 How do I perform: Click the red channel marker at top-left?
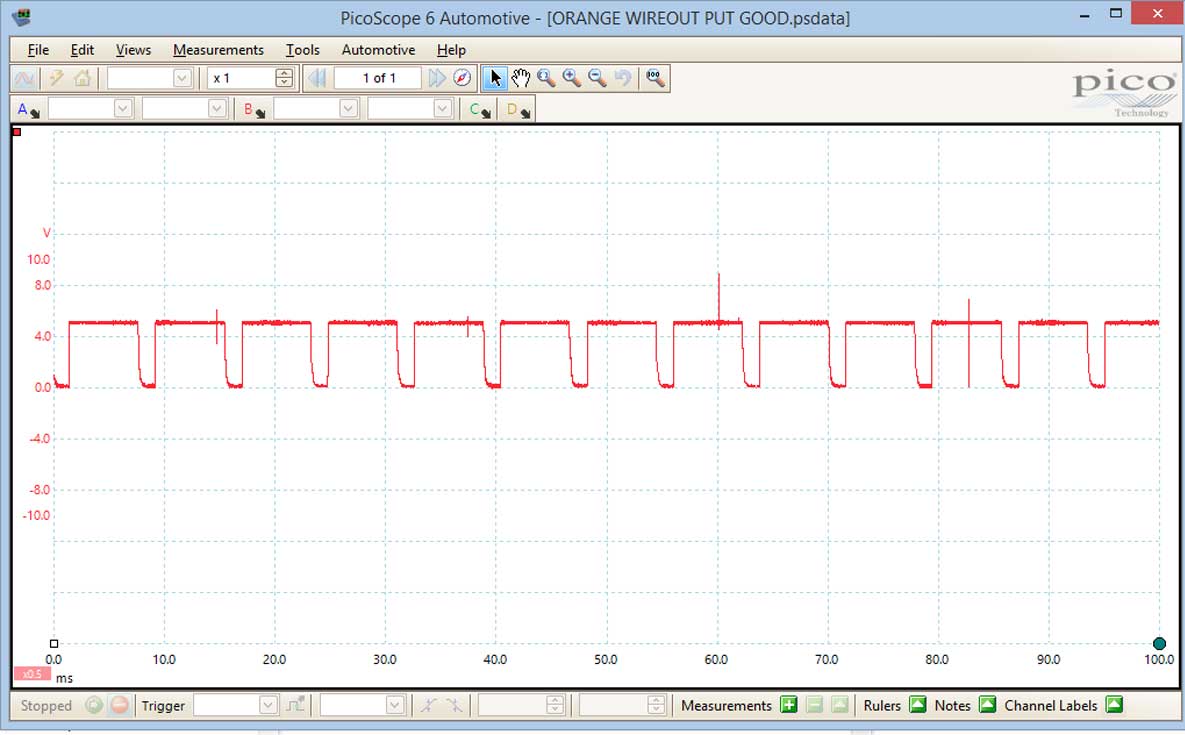click(17, 132)
